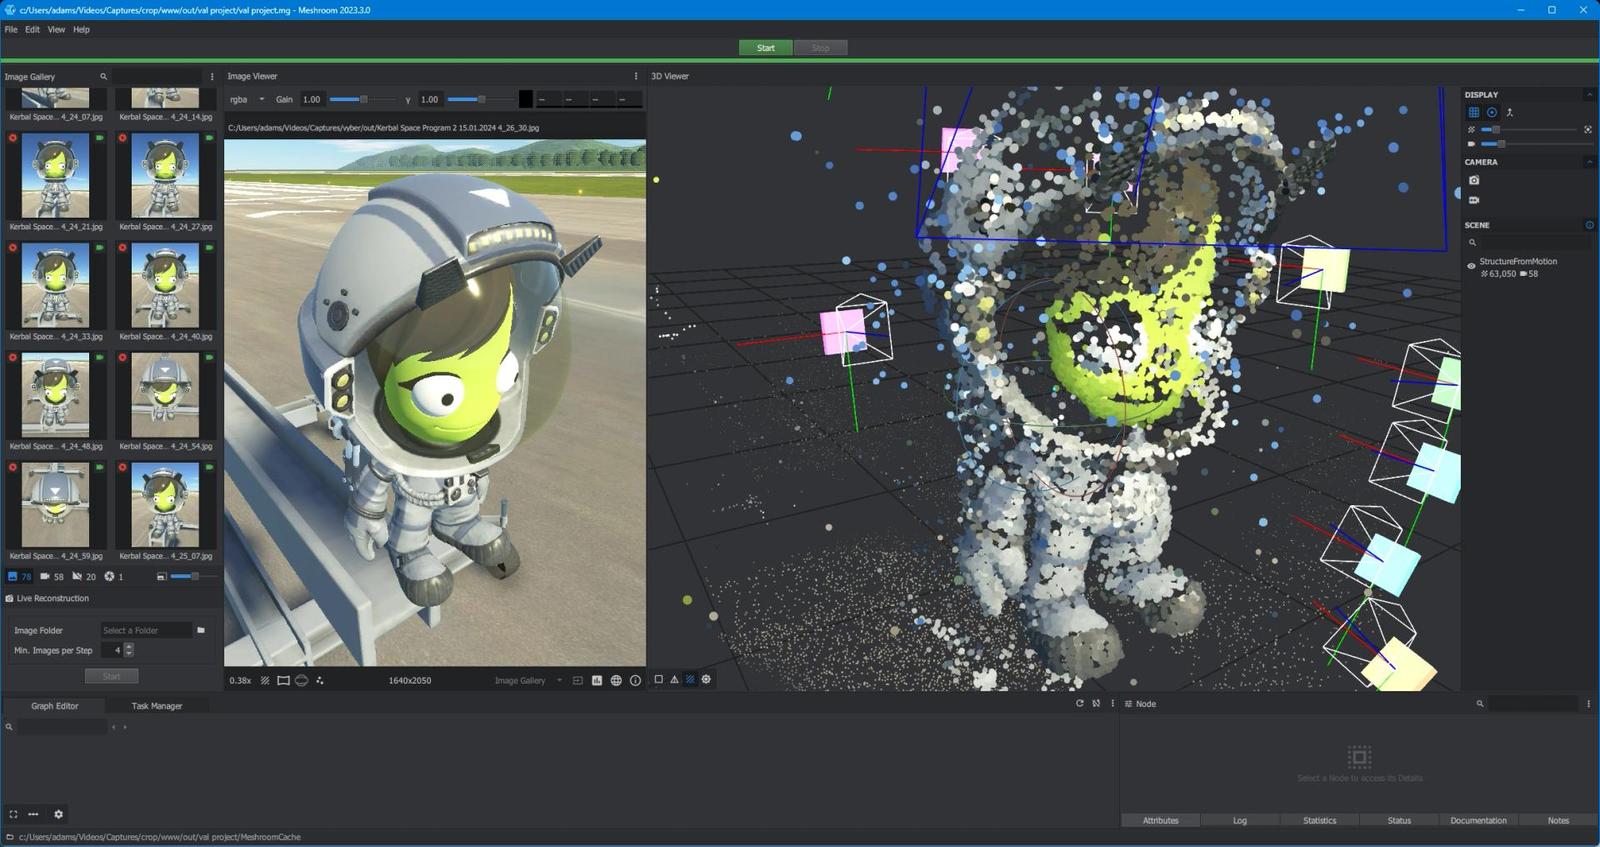Click the SCENE search field

[x=1535, y=242]
